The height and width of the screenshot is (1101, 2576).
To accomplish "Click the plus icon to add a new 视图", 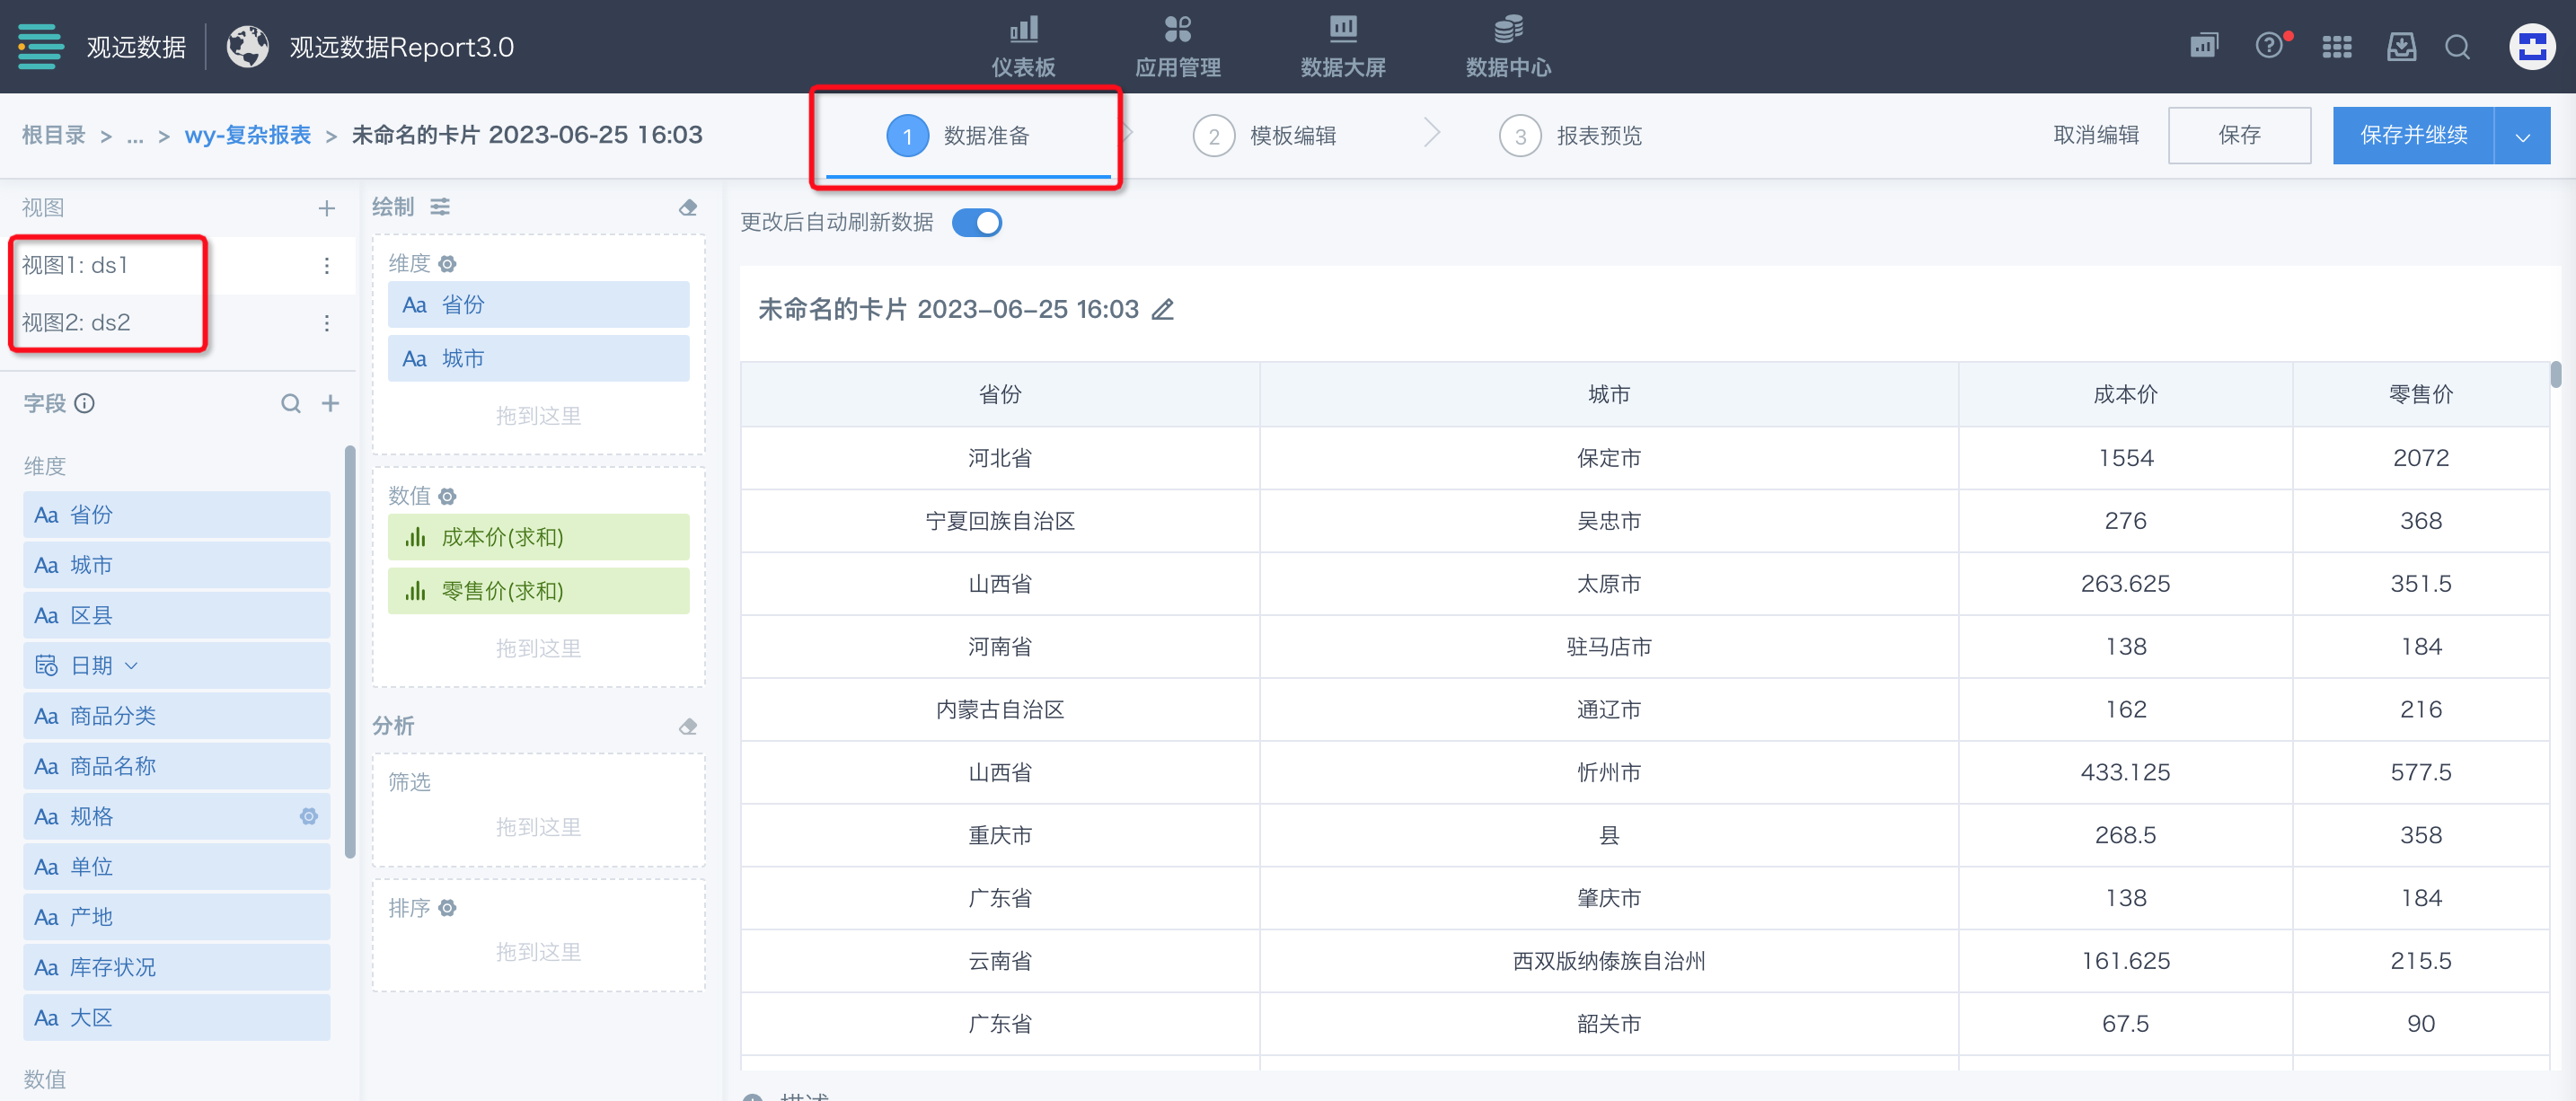I will pyautogui.click(x=326, y=208).
